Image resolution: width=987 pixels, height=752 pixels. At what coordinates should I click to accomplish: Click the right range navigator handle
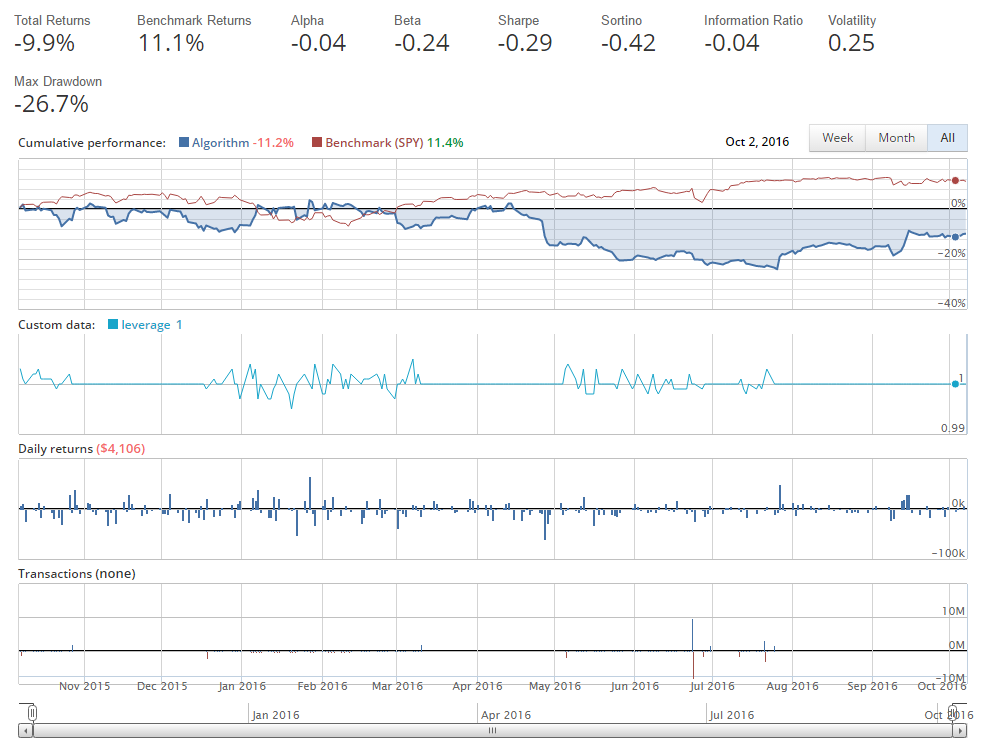tap(955, 712)
